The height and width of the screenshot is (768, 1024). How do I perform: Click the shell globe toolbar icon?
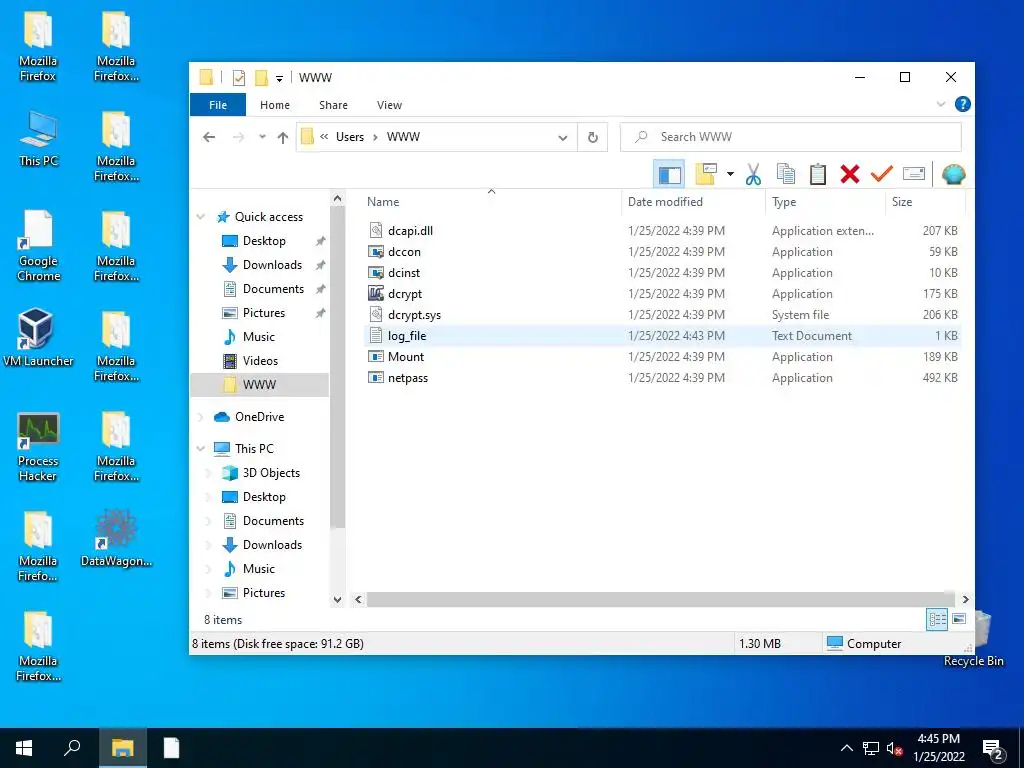(x=953, y=174)
